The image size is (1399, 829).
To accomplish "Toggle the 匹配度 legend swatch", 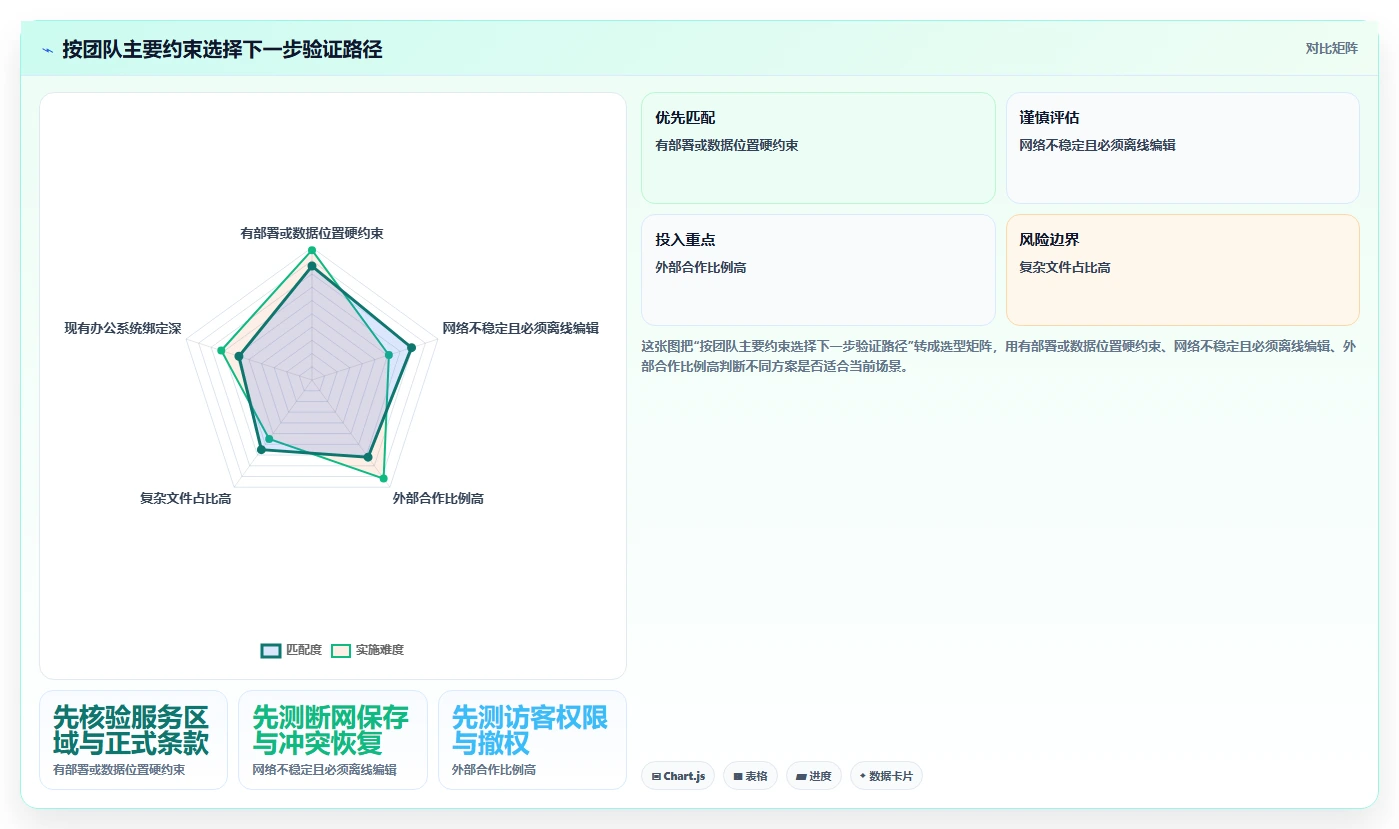I will point(271,650).
